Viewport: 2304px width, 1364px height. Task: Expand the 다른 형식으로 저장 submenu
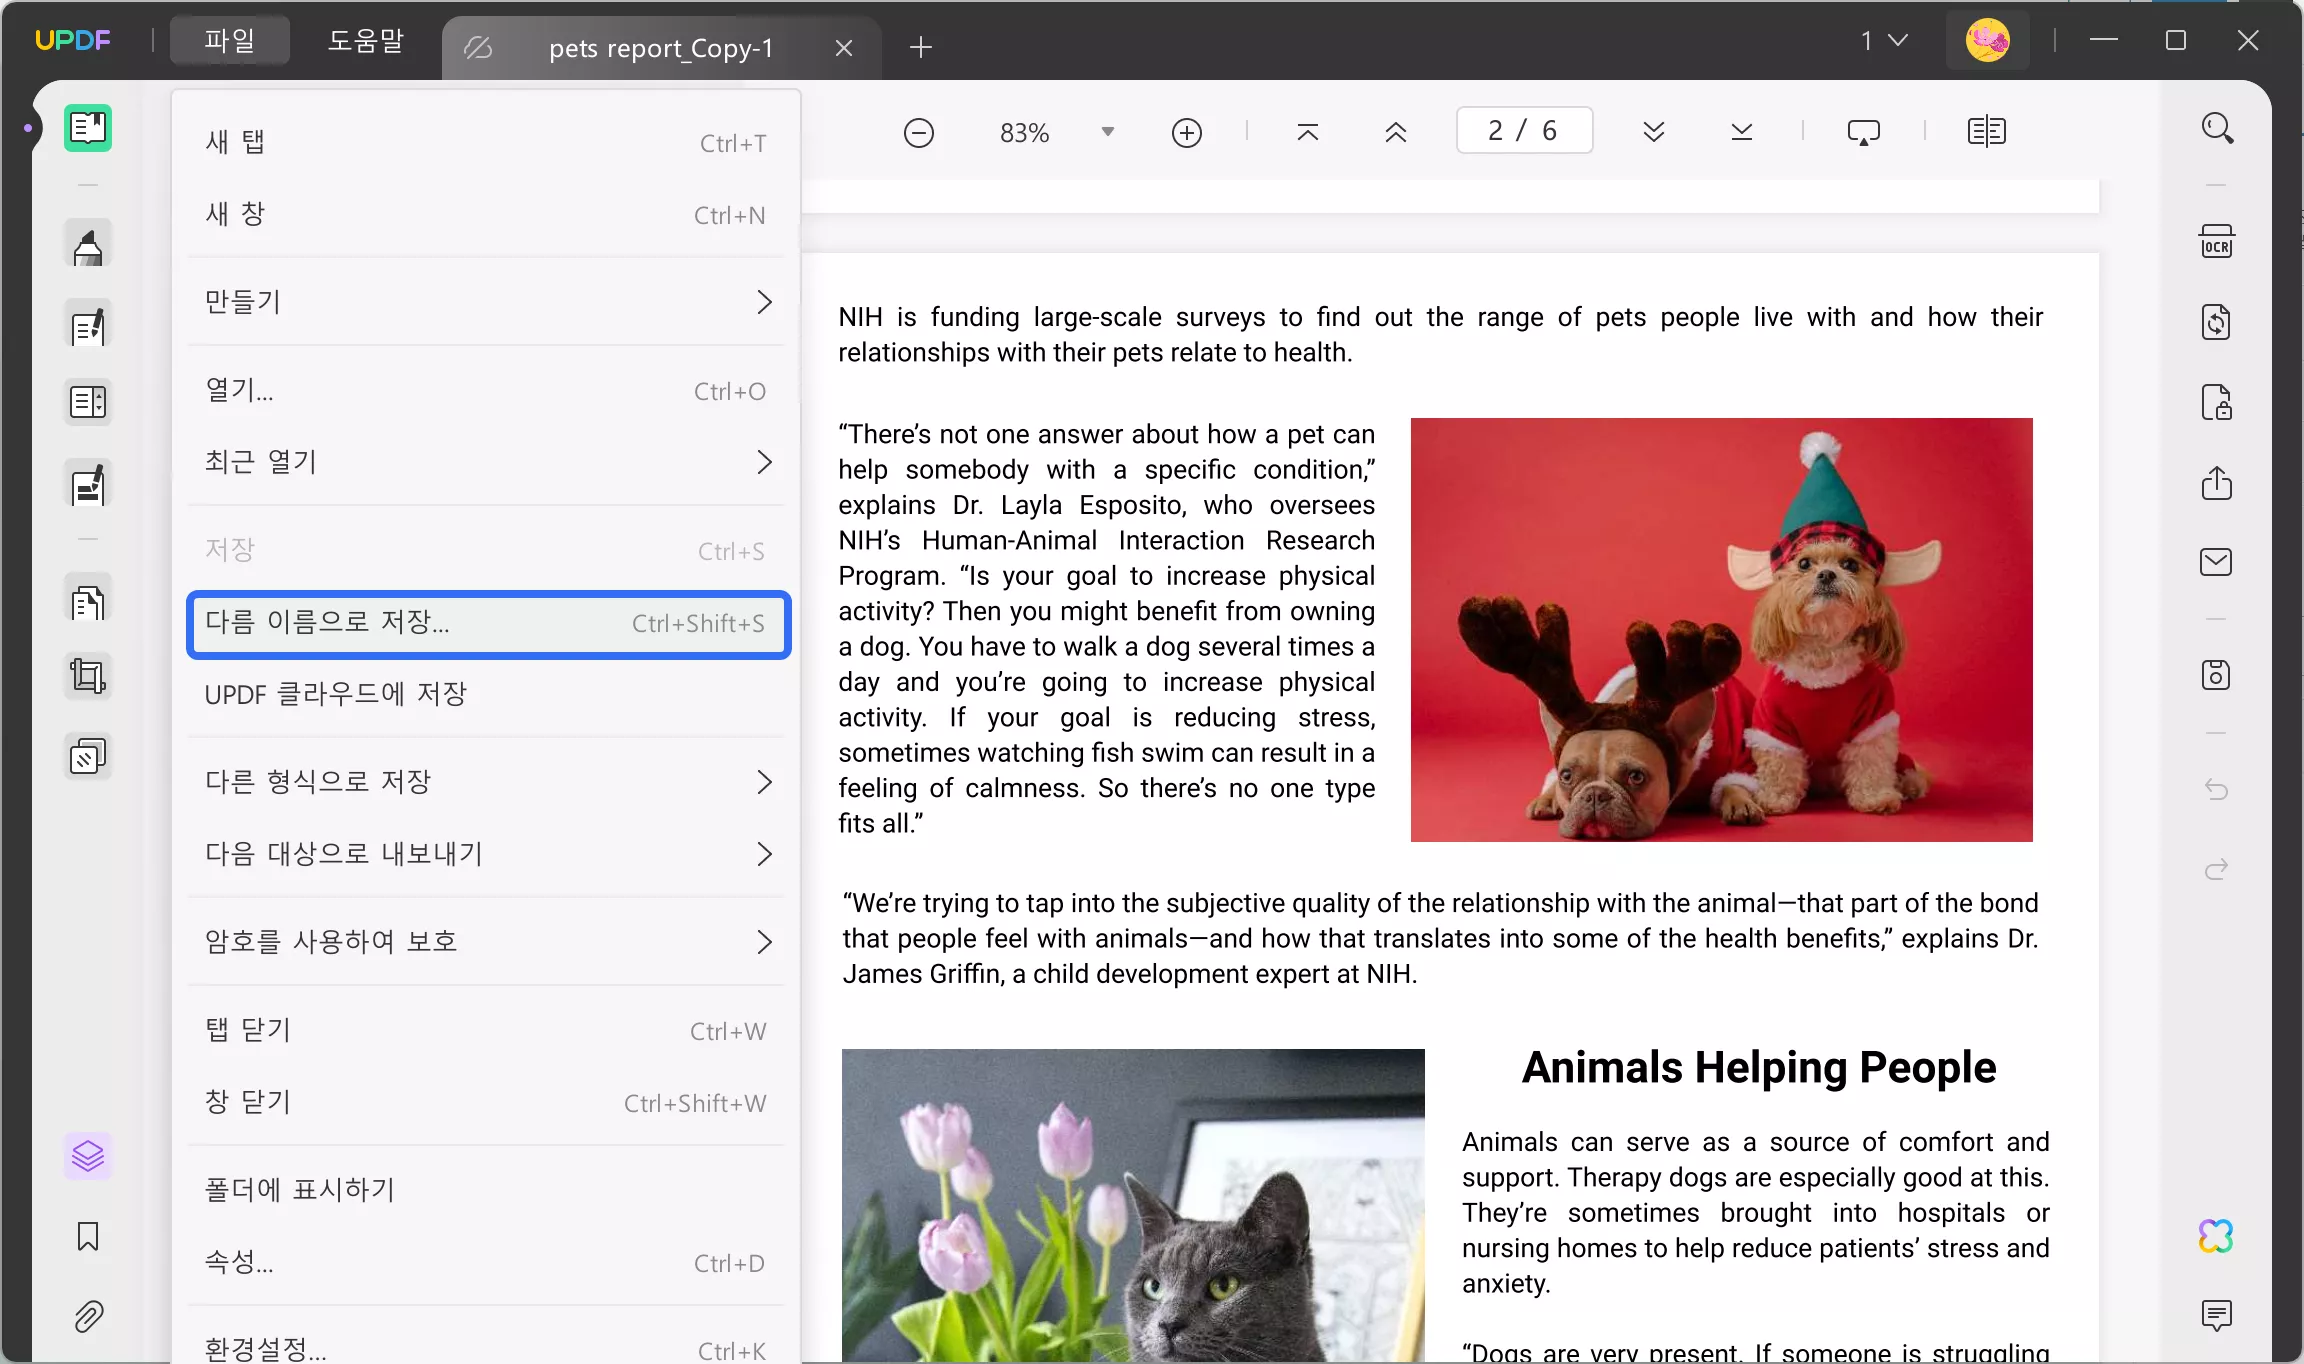(486, 782)
